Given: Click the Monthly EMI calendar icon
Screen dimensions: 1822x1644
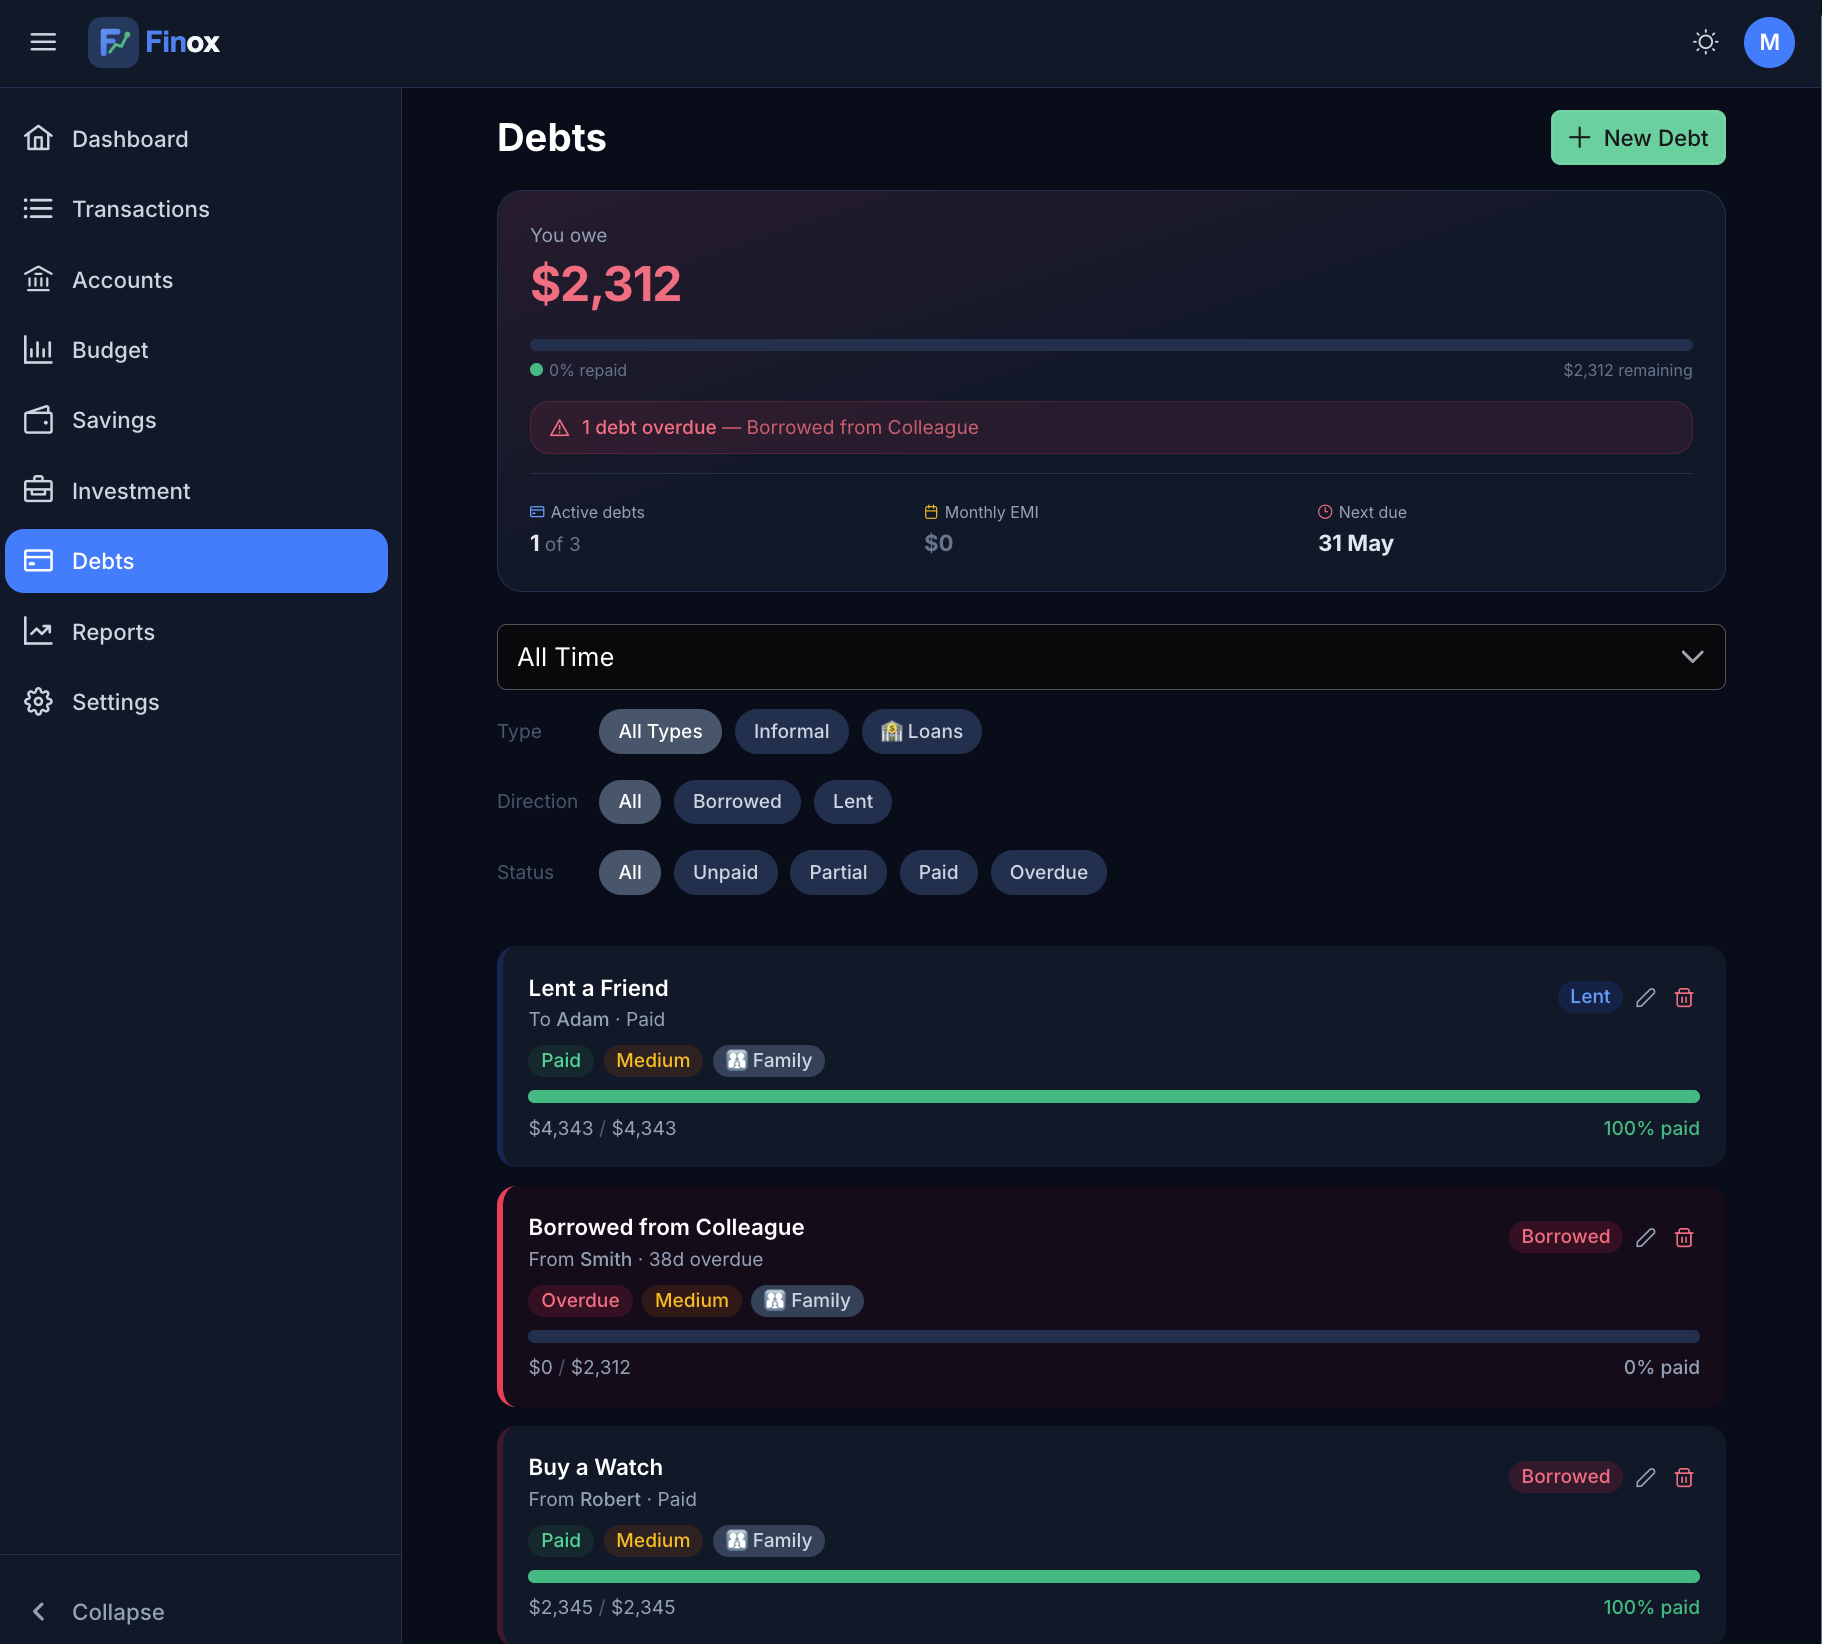Looking at the screenshot, I should (x=931, y=512).
